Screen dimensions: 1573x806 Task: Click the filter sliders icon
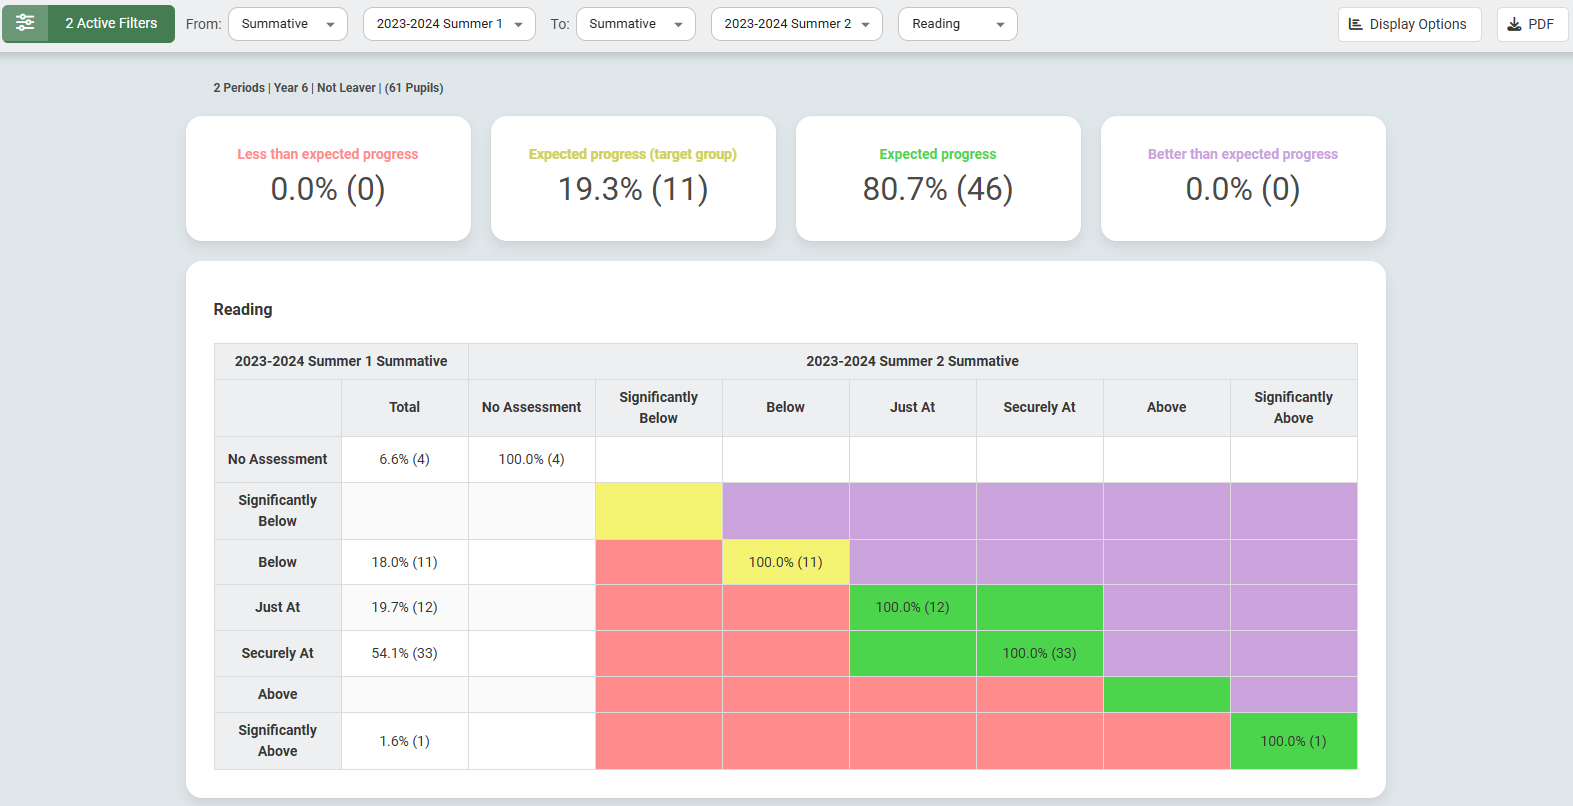point(25,23)
